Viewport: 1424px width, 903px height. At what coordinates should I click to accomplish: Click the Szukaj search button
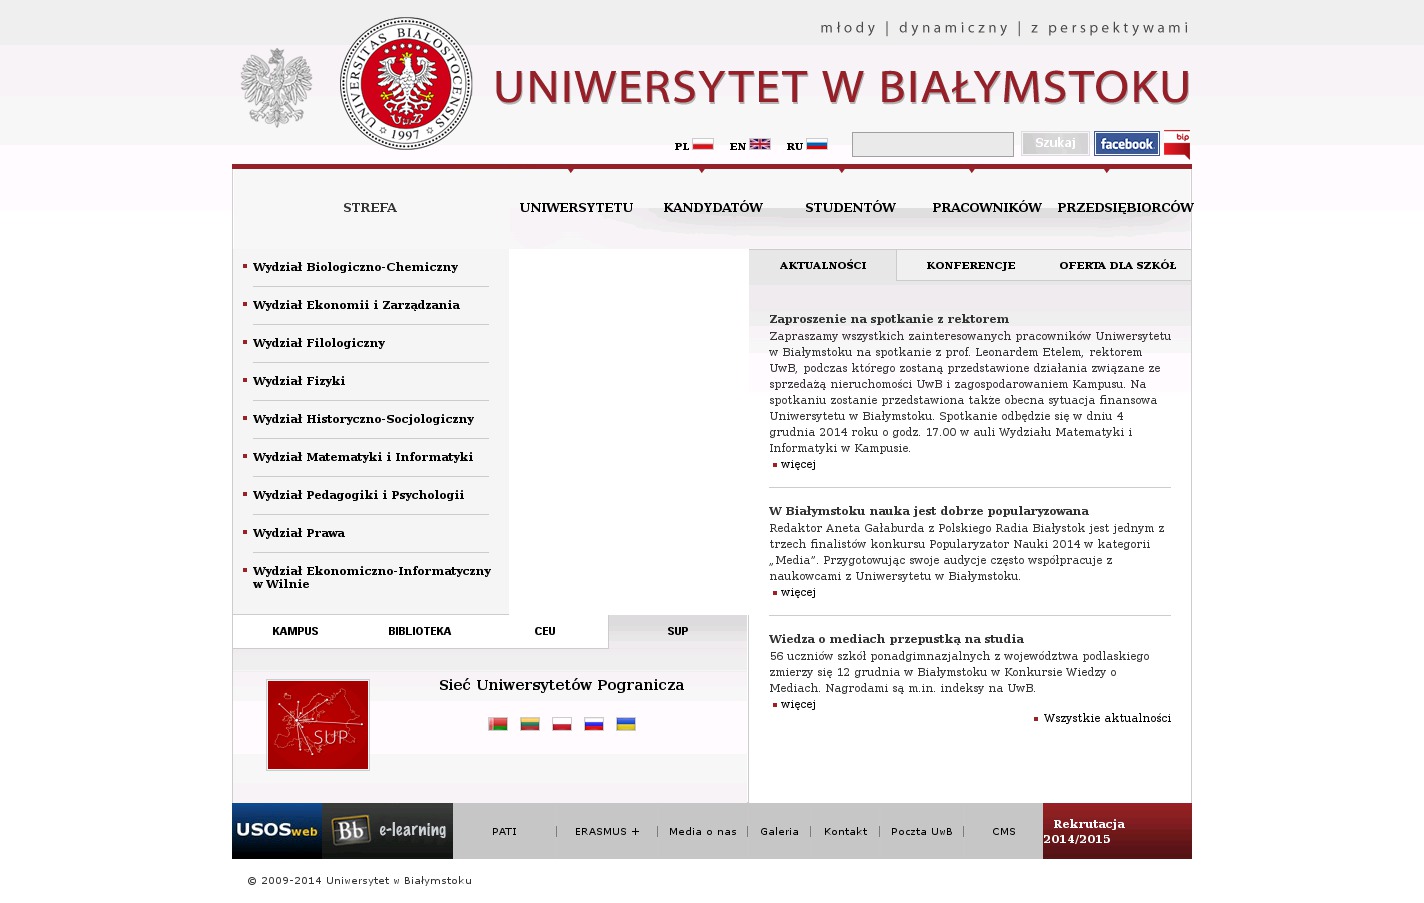point(1055,144)
